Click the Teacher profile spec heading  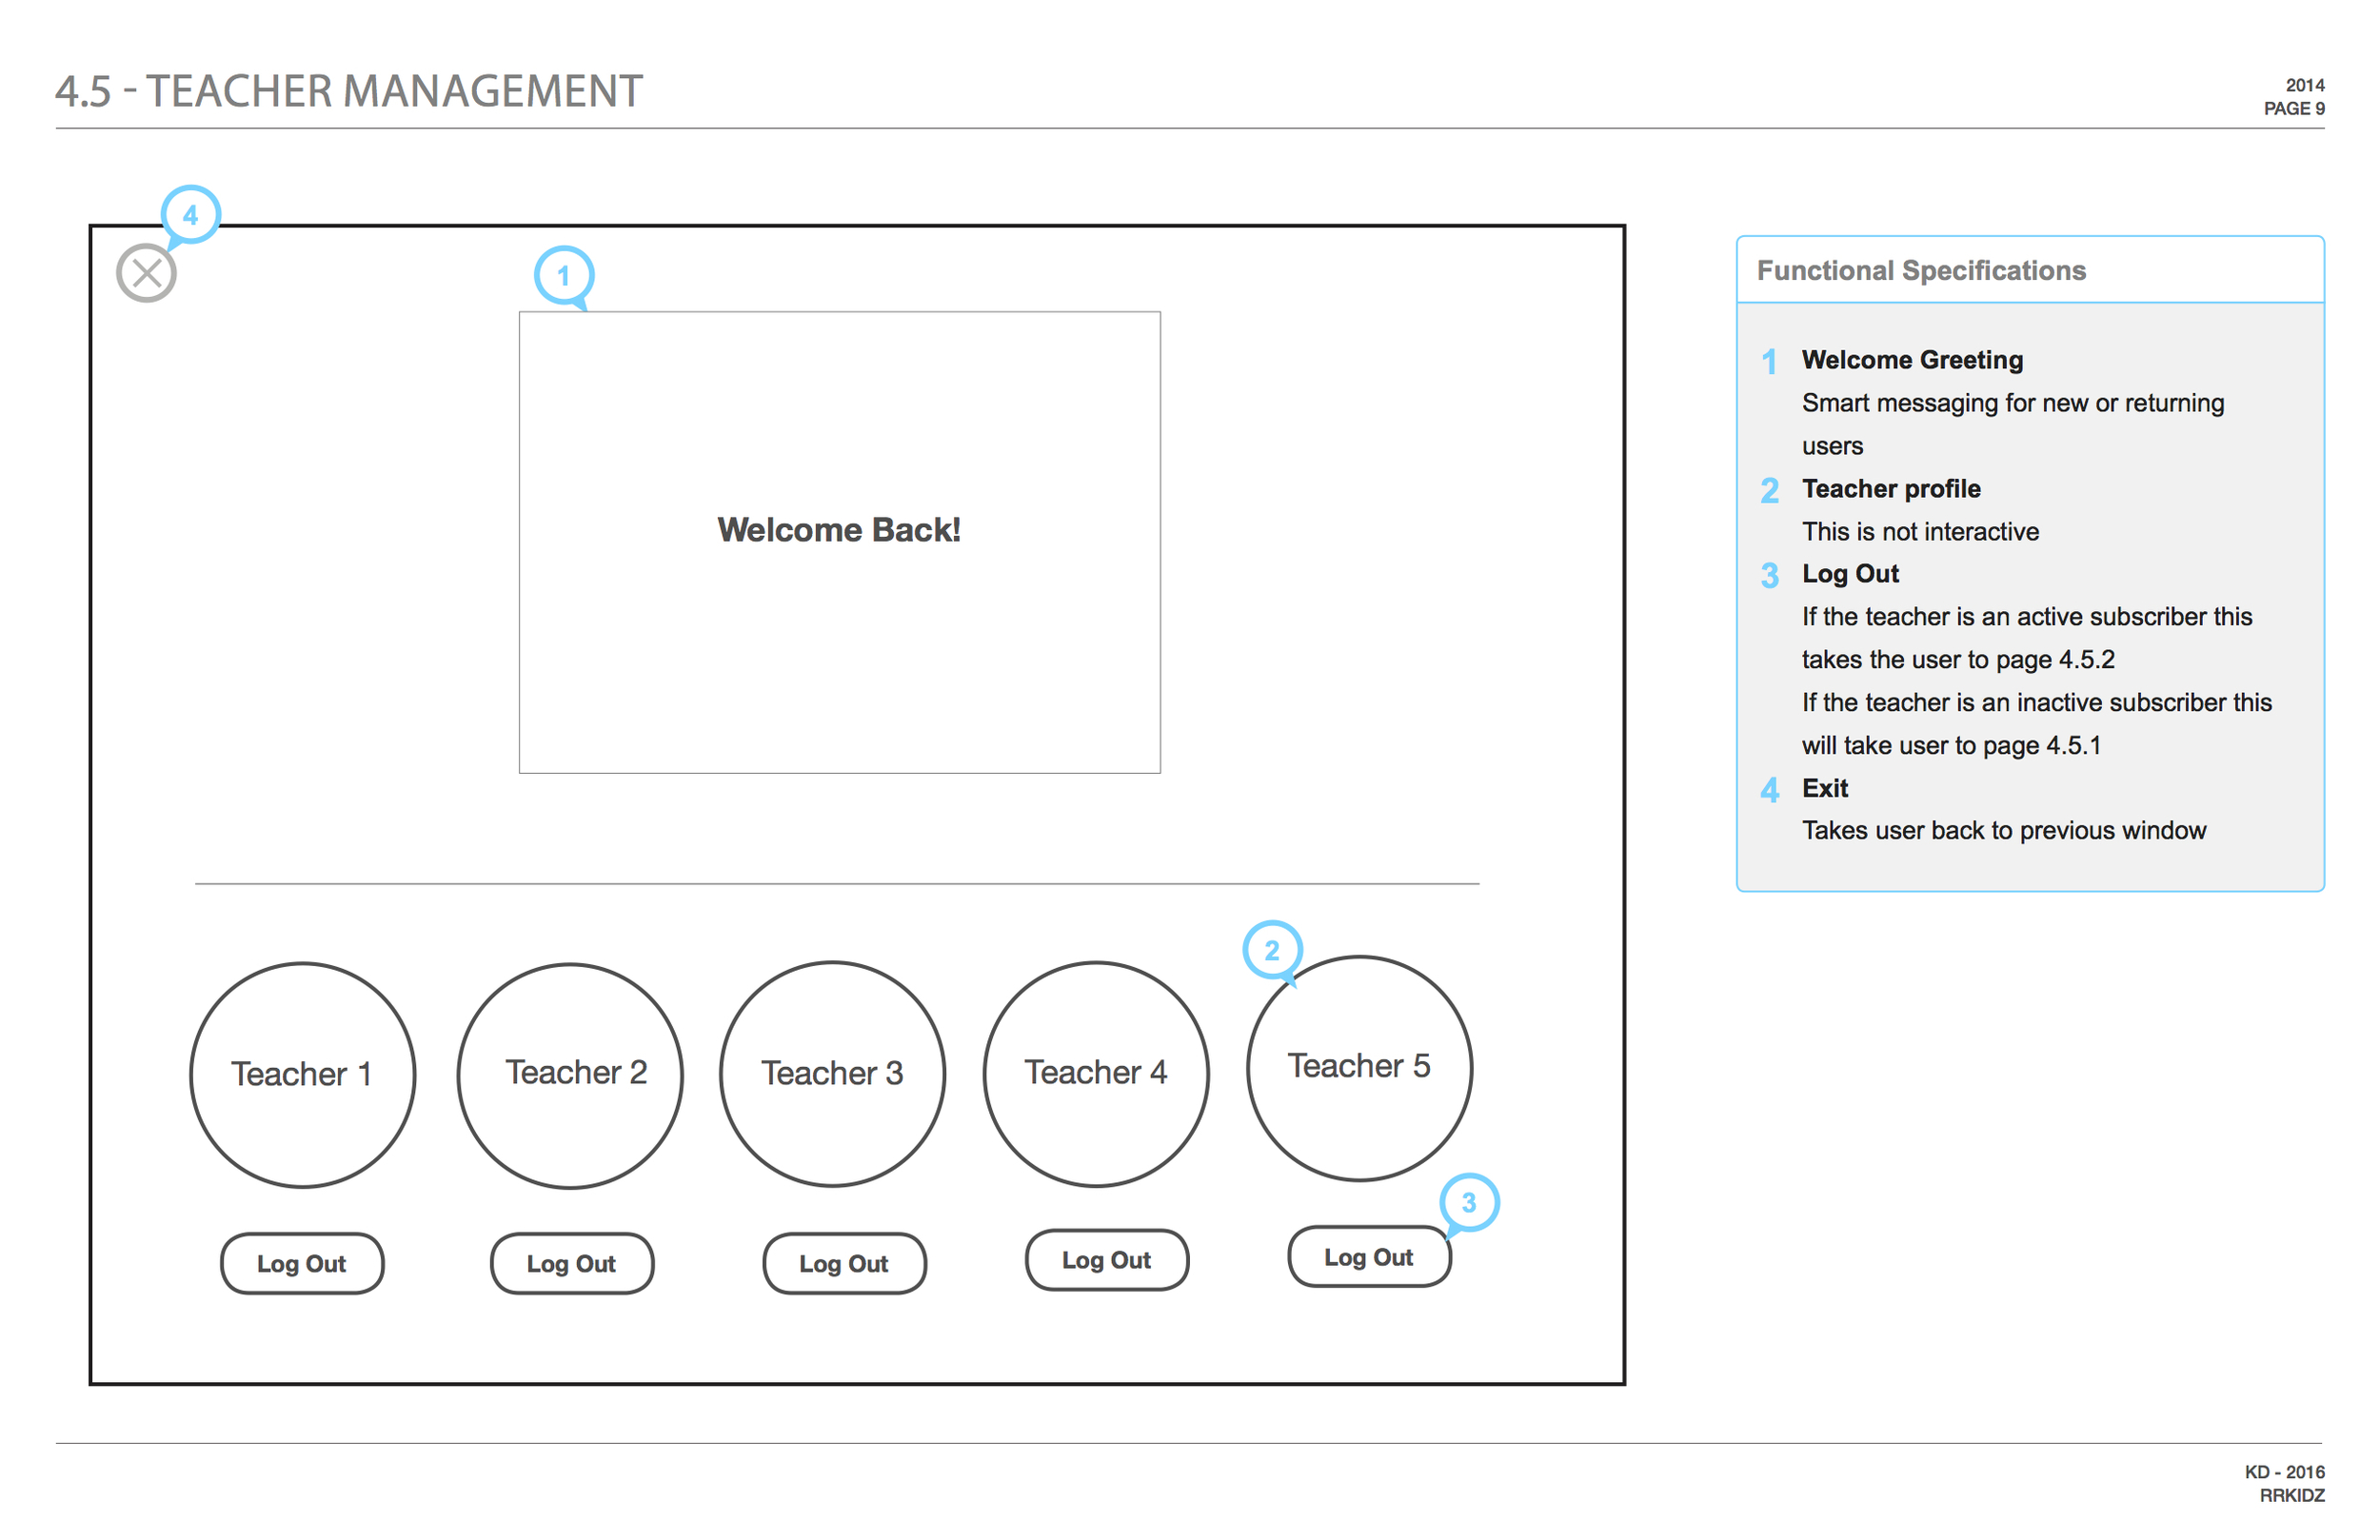[1891, 489]
